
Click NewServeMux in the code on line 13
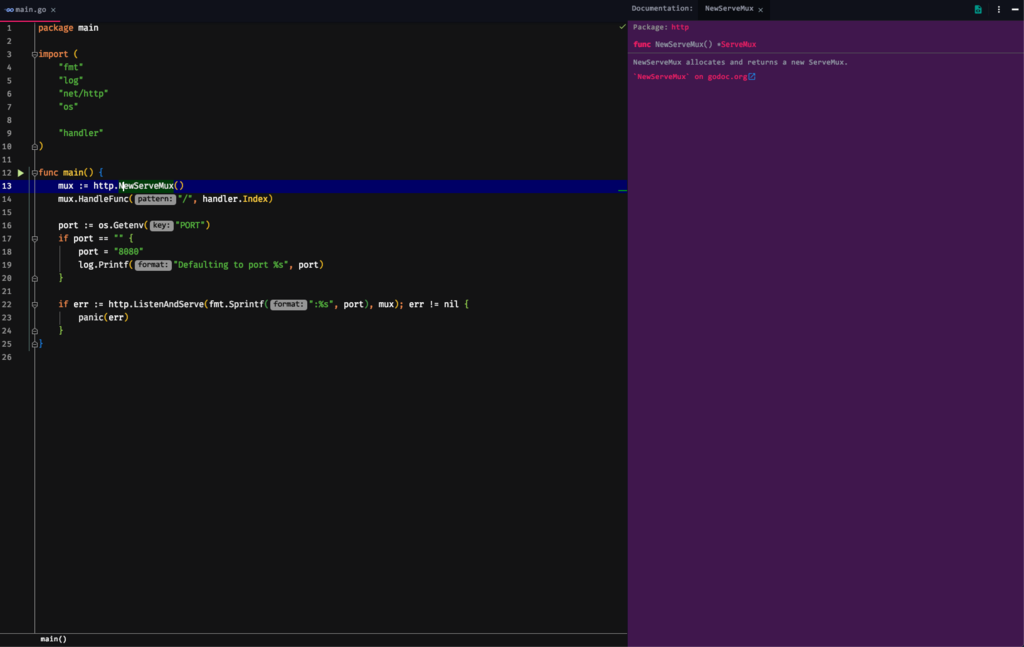(146, 186)
